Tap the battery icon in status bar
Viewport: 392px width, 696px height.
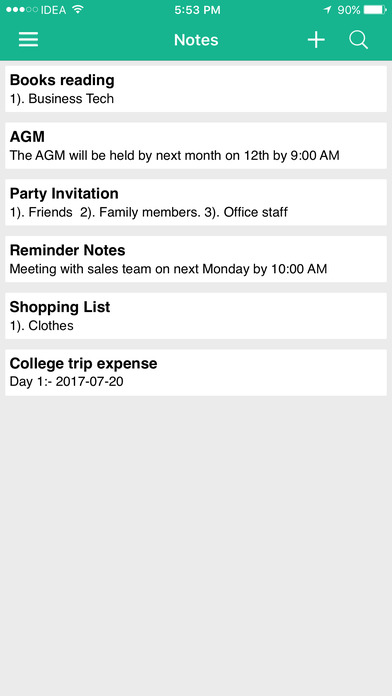click(x=375, y=10)
